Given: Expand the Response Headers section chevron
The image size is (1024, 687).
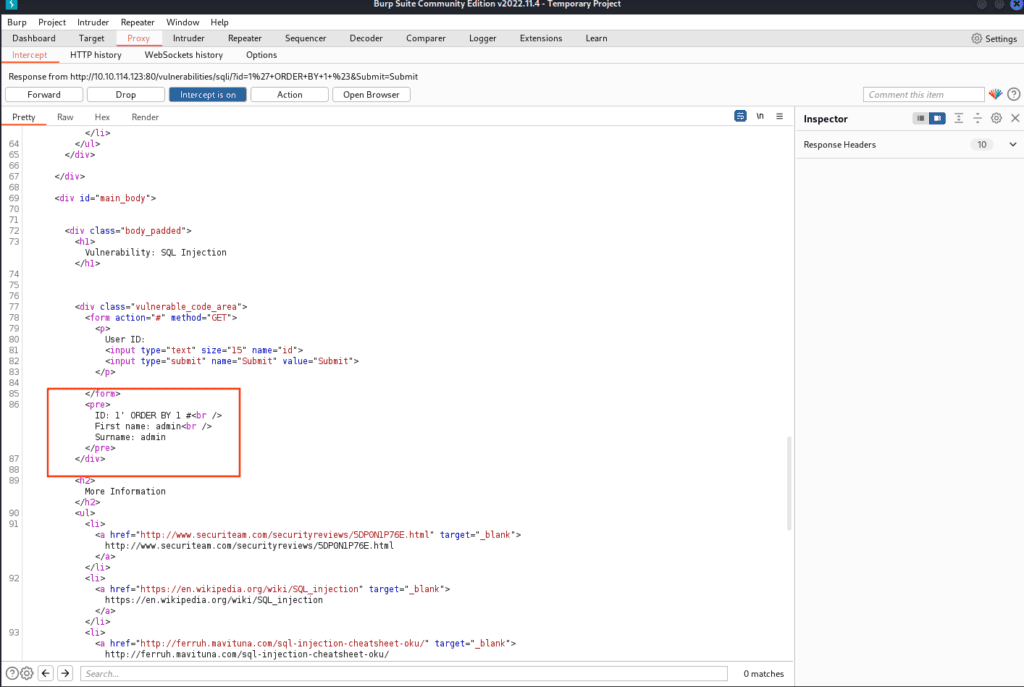Looking at the screenshot, I should tap(1012, 144).
